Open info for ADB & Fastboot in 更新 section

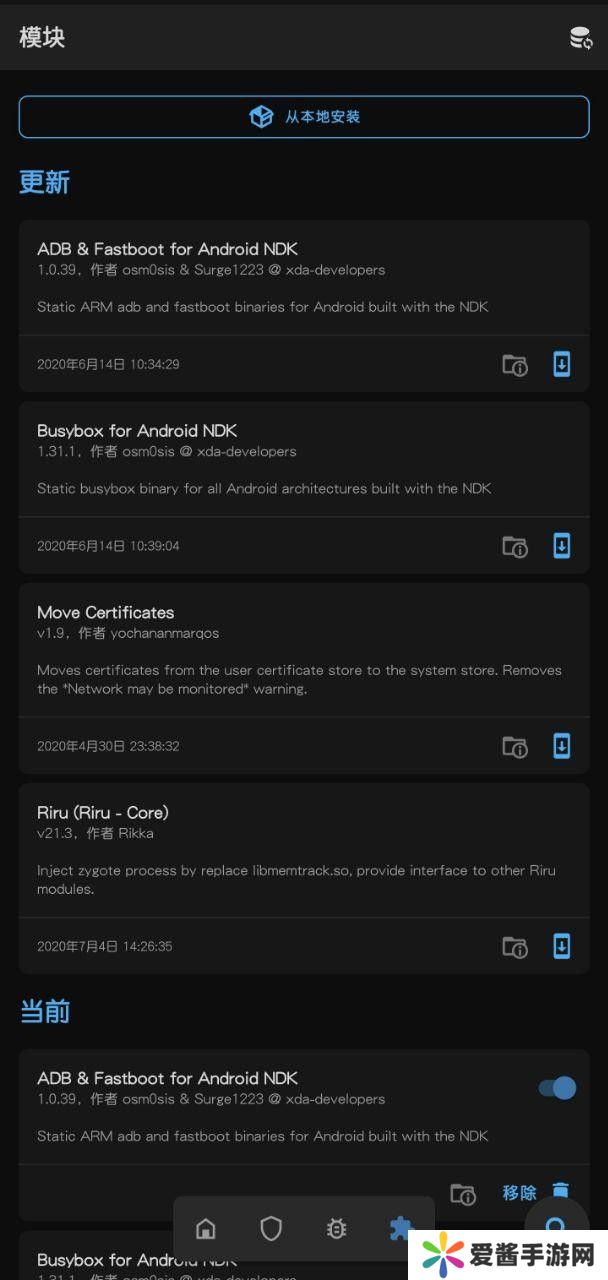pyautogui.click(x=515, y=365)
